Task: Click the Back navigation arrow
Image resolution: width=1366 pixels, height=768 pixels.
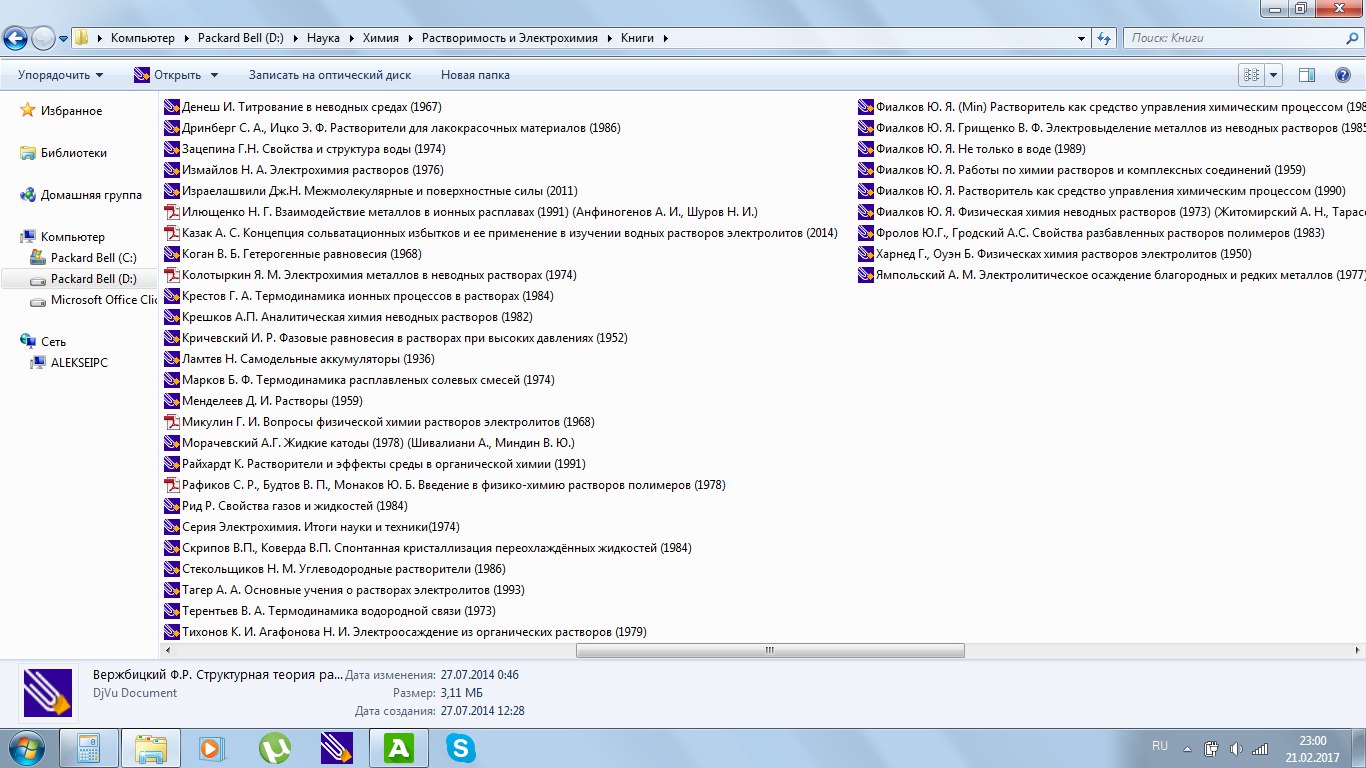Action: click(x=16, y=38)
